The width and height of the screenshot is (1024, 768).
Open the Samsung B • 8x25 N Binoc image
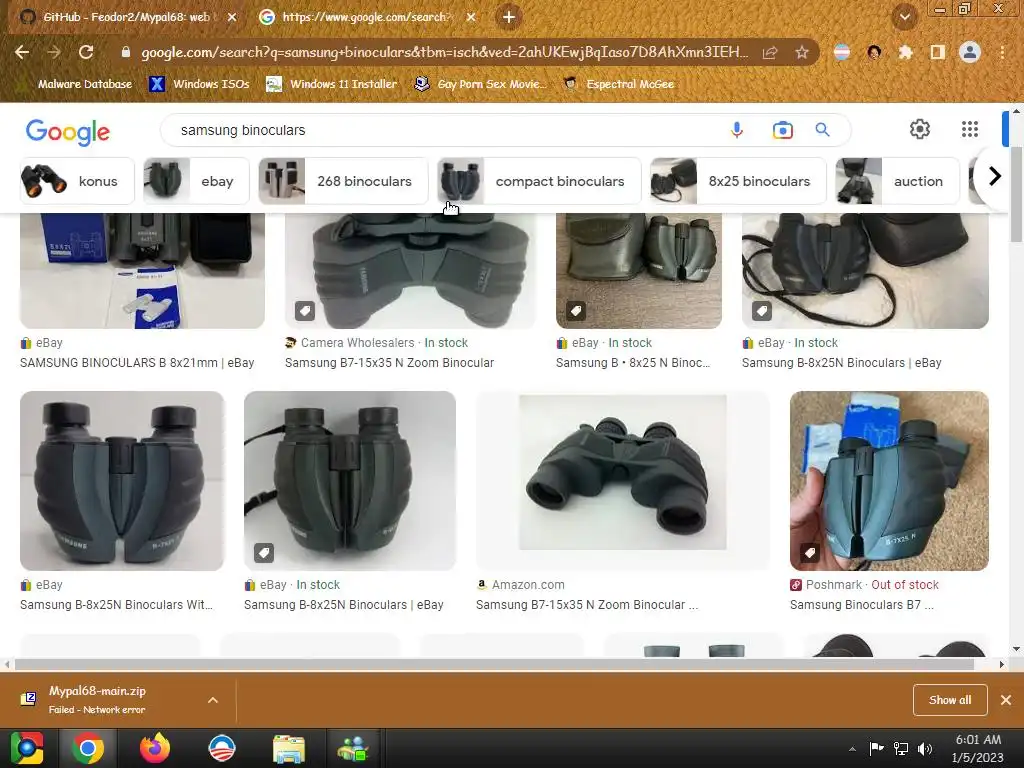pos(639,270)
